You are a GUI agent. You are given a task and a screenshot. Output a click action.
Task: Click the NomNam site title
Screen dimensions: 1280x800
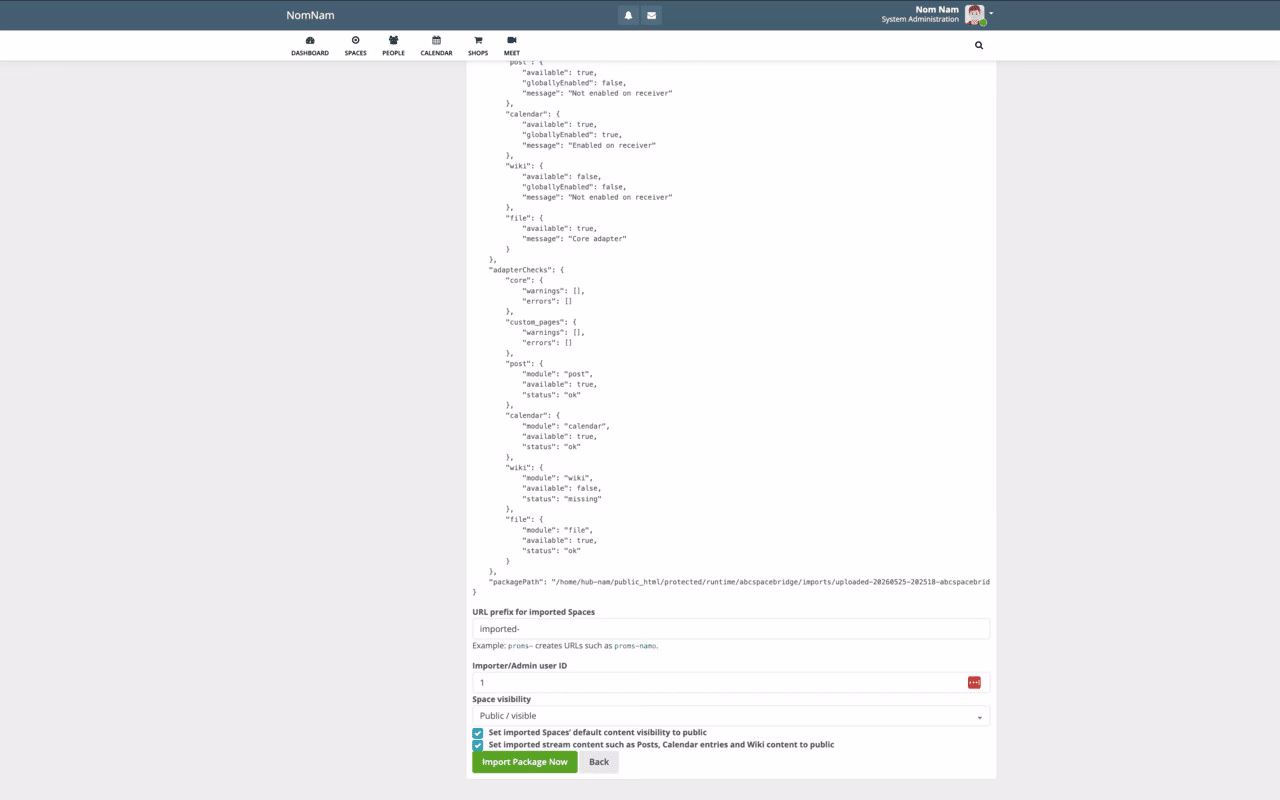click(x=310, y=15)
